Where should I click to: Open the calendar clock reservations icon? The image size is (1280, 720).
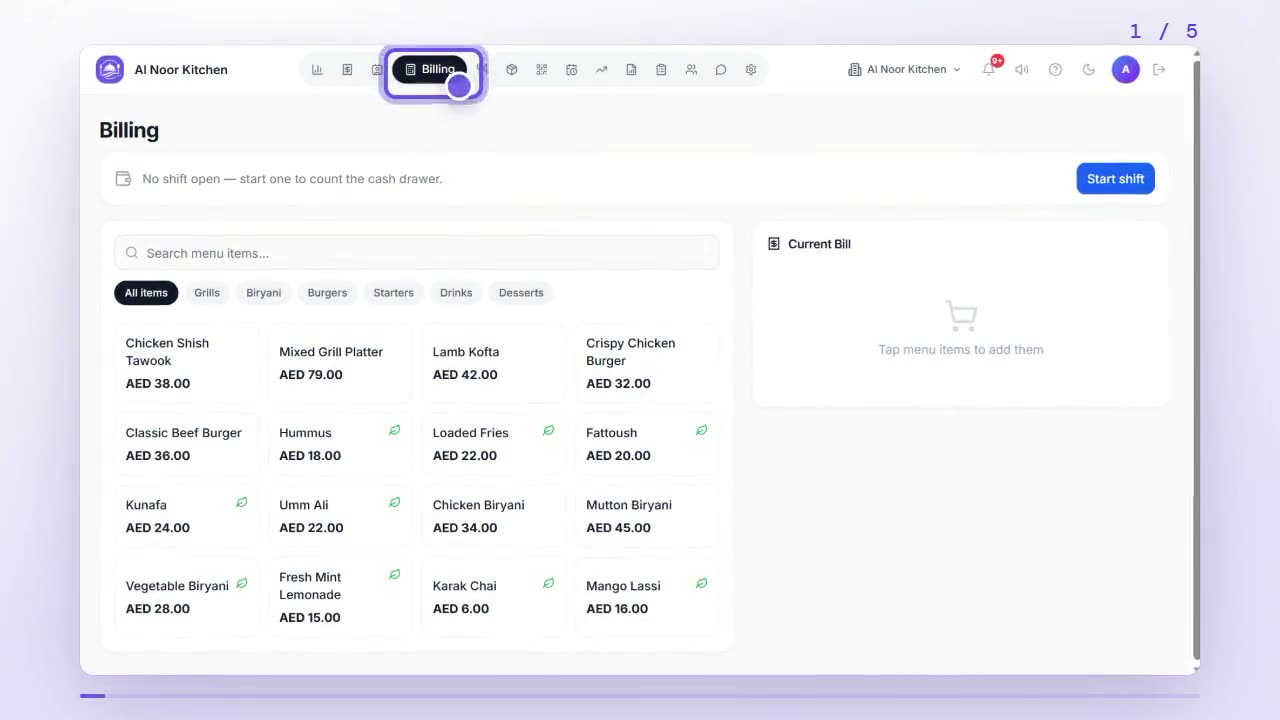(571, 70)
